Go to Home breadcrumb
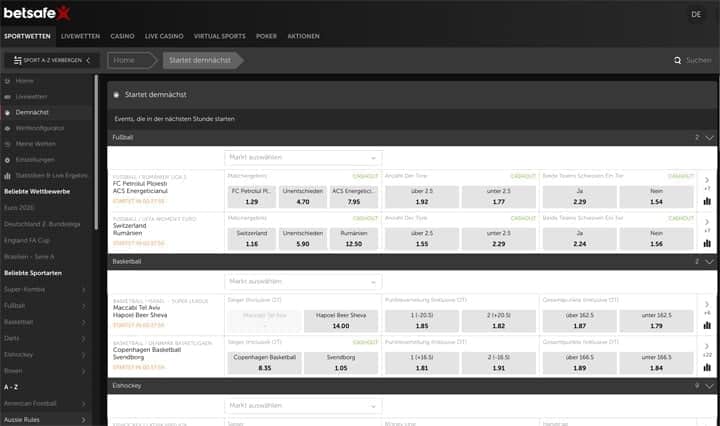This screenshot has height=426, width=720. pos(132,60)
